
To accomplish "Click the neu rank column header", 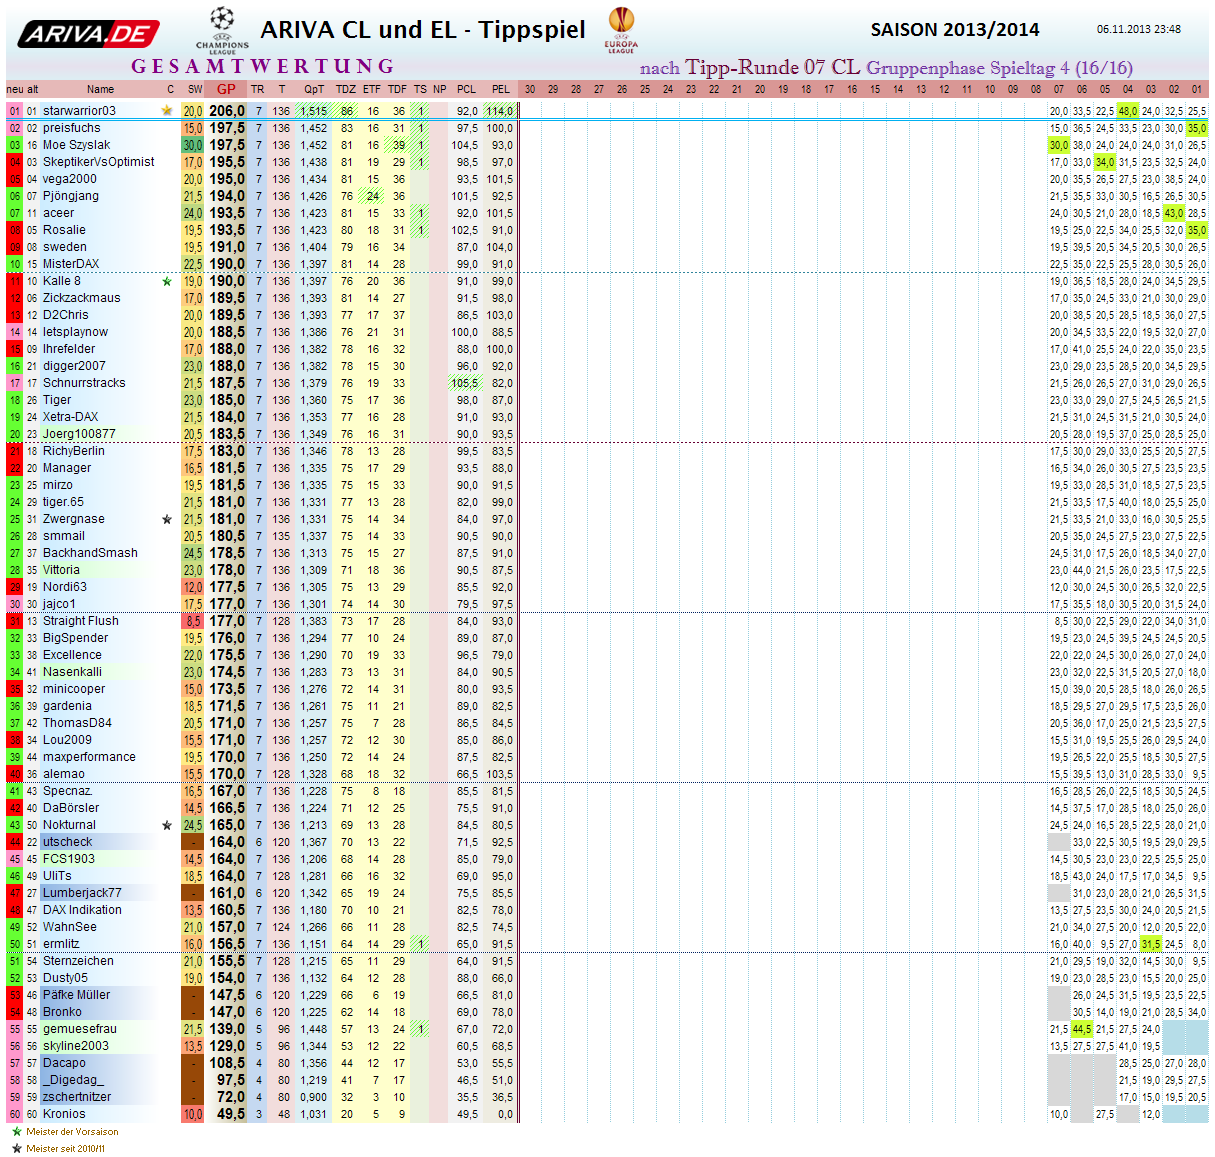I will pos(14,89).
